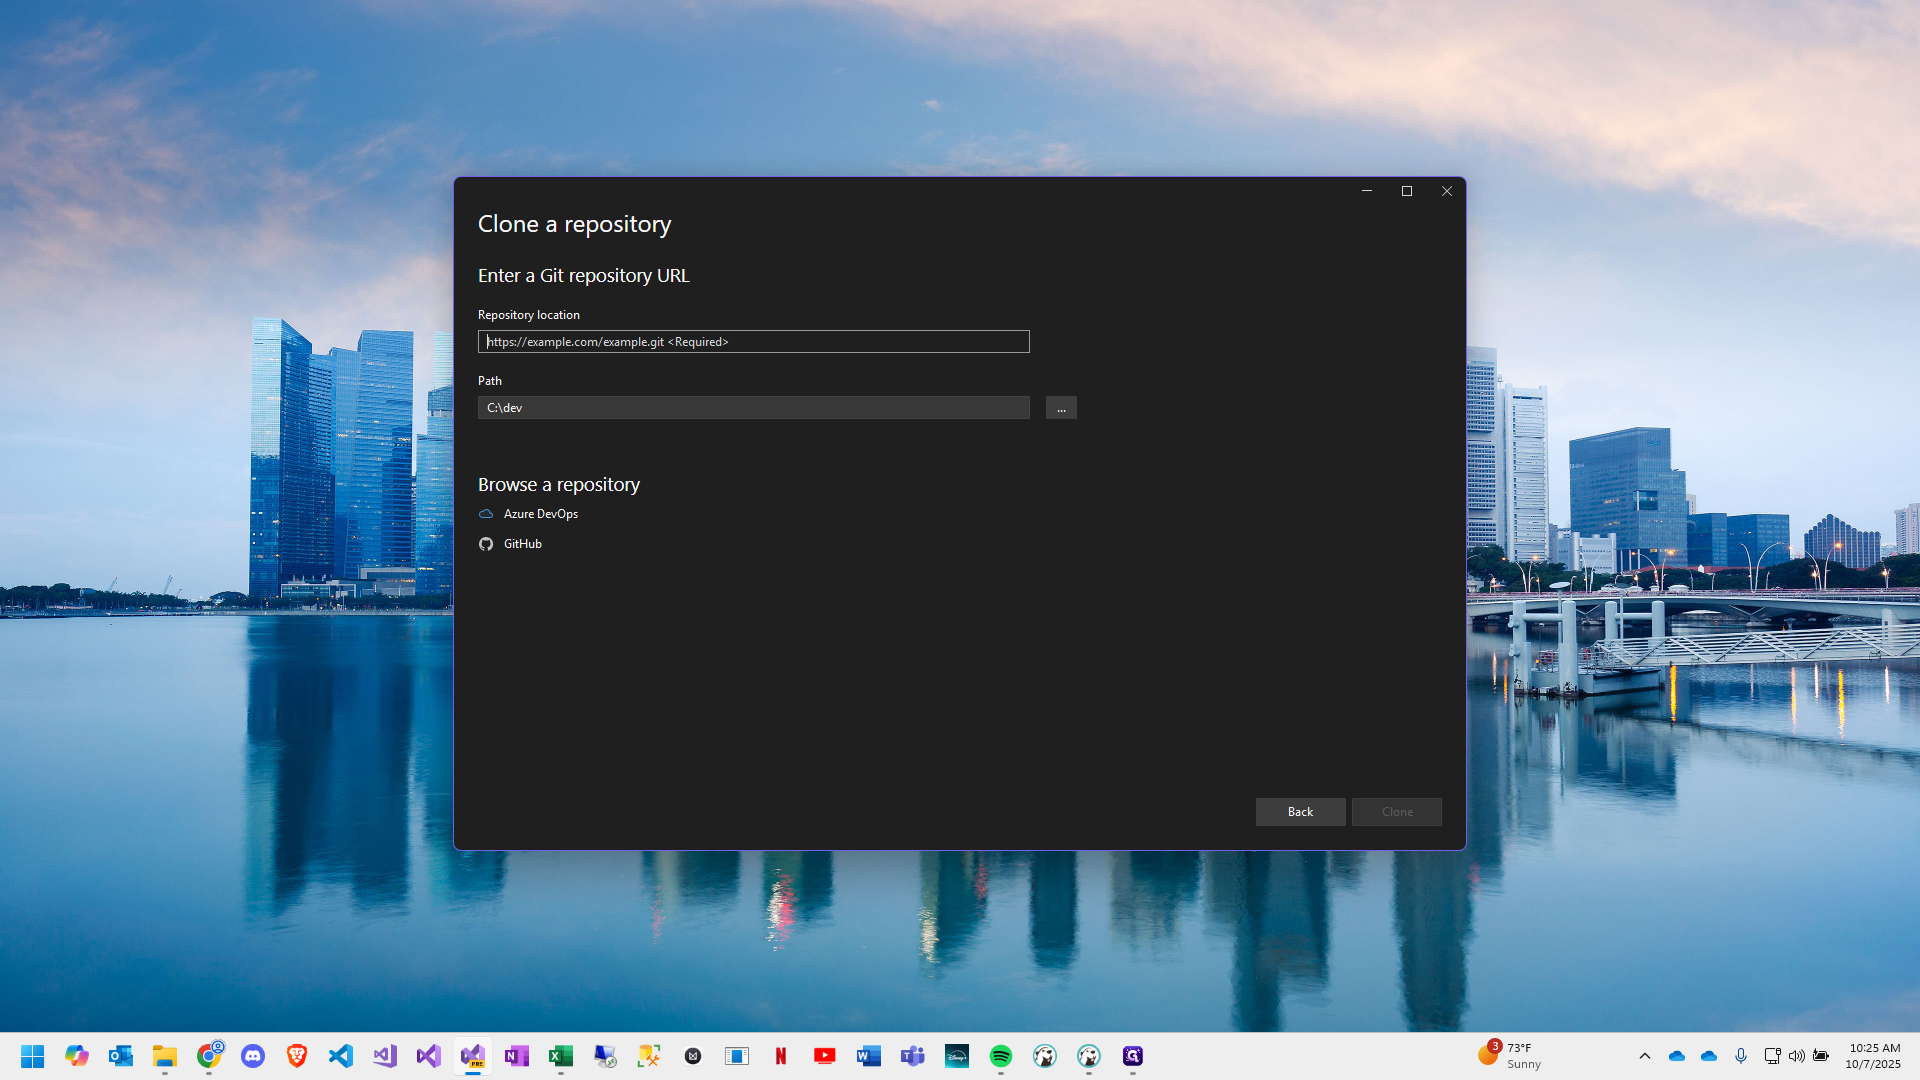The image size is (1920, 1080).
Task: Open folder browser with the ellipsis button
Action: 1061,408
